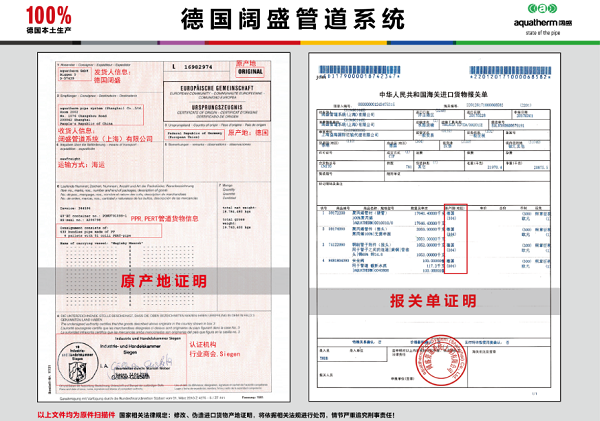The height and width of the screenshot is (421, 600).
Task: Click "阔盛管道系统(上海)有限公司" annotation
Action: click(x=105, y=139)
